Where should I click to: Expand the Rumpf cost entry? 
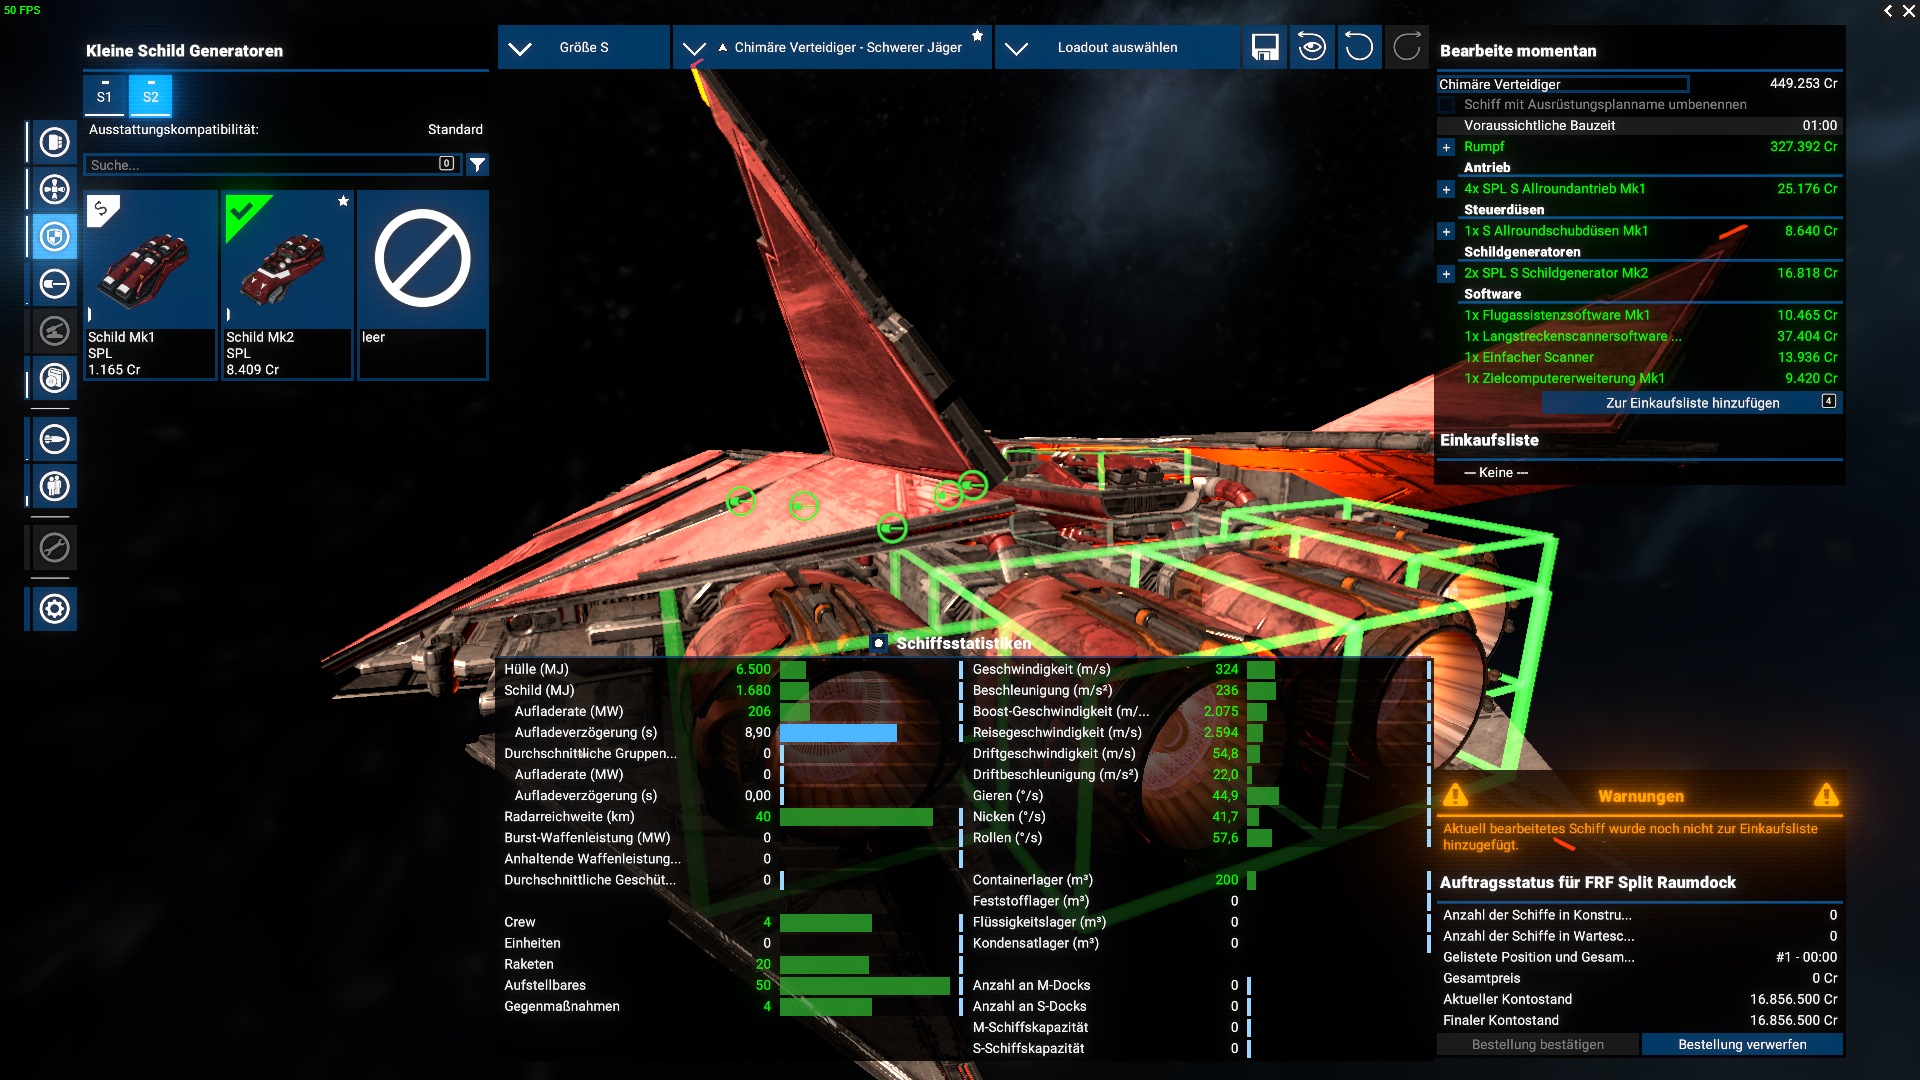tap(1446, 147)
